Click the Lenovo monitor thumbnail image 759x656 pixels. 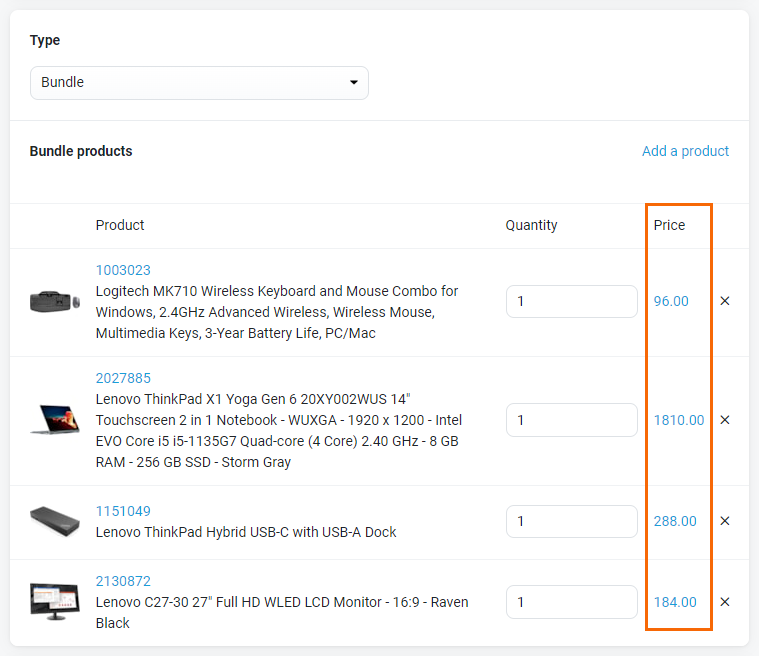click(x=55, y=602)
